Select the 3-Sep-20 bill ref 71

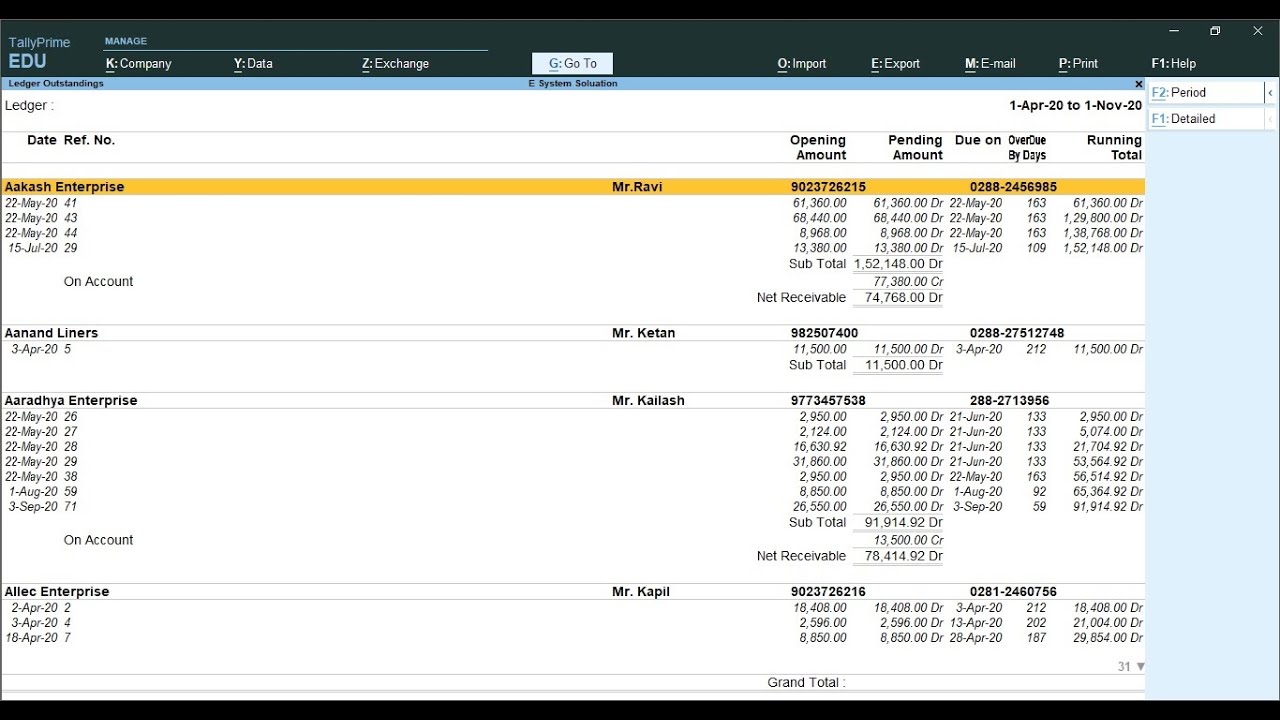(573, 507)
